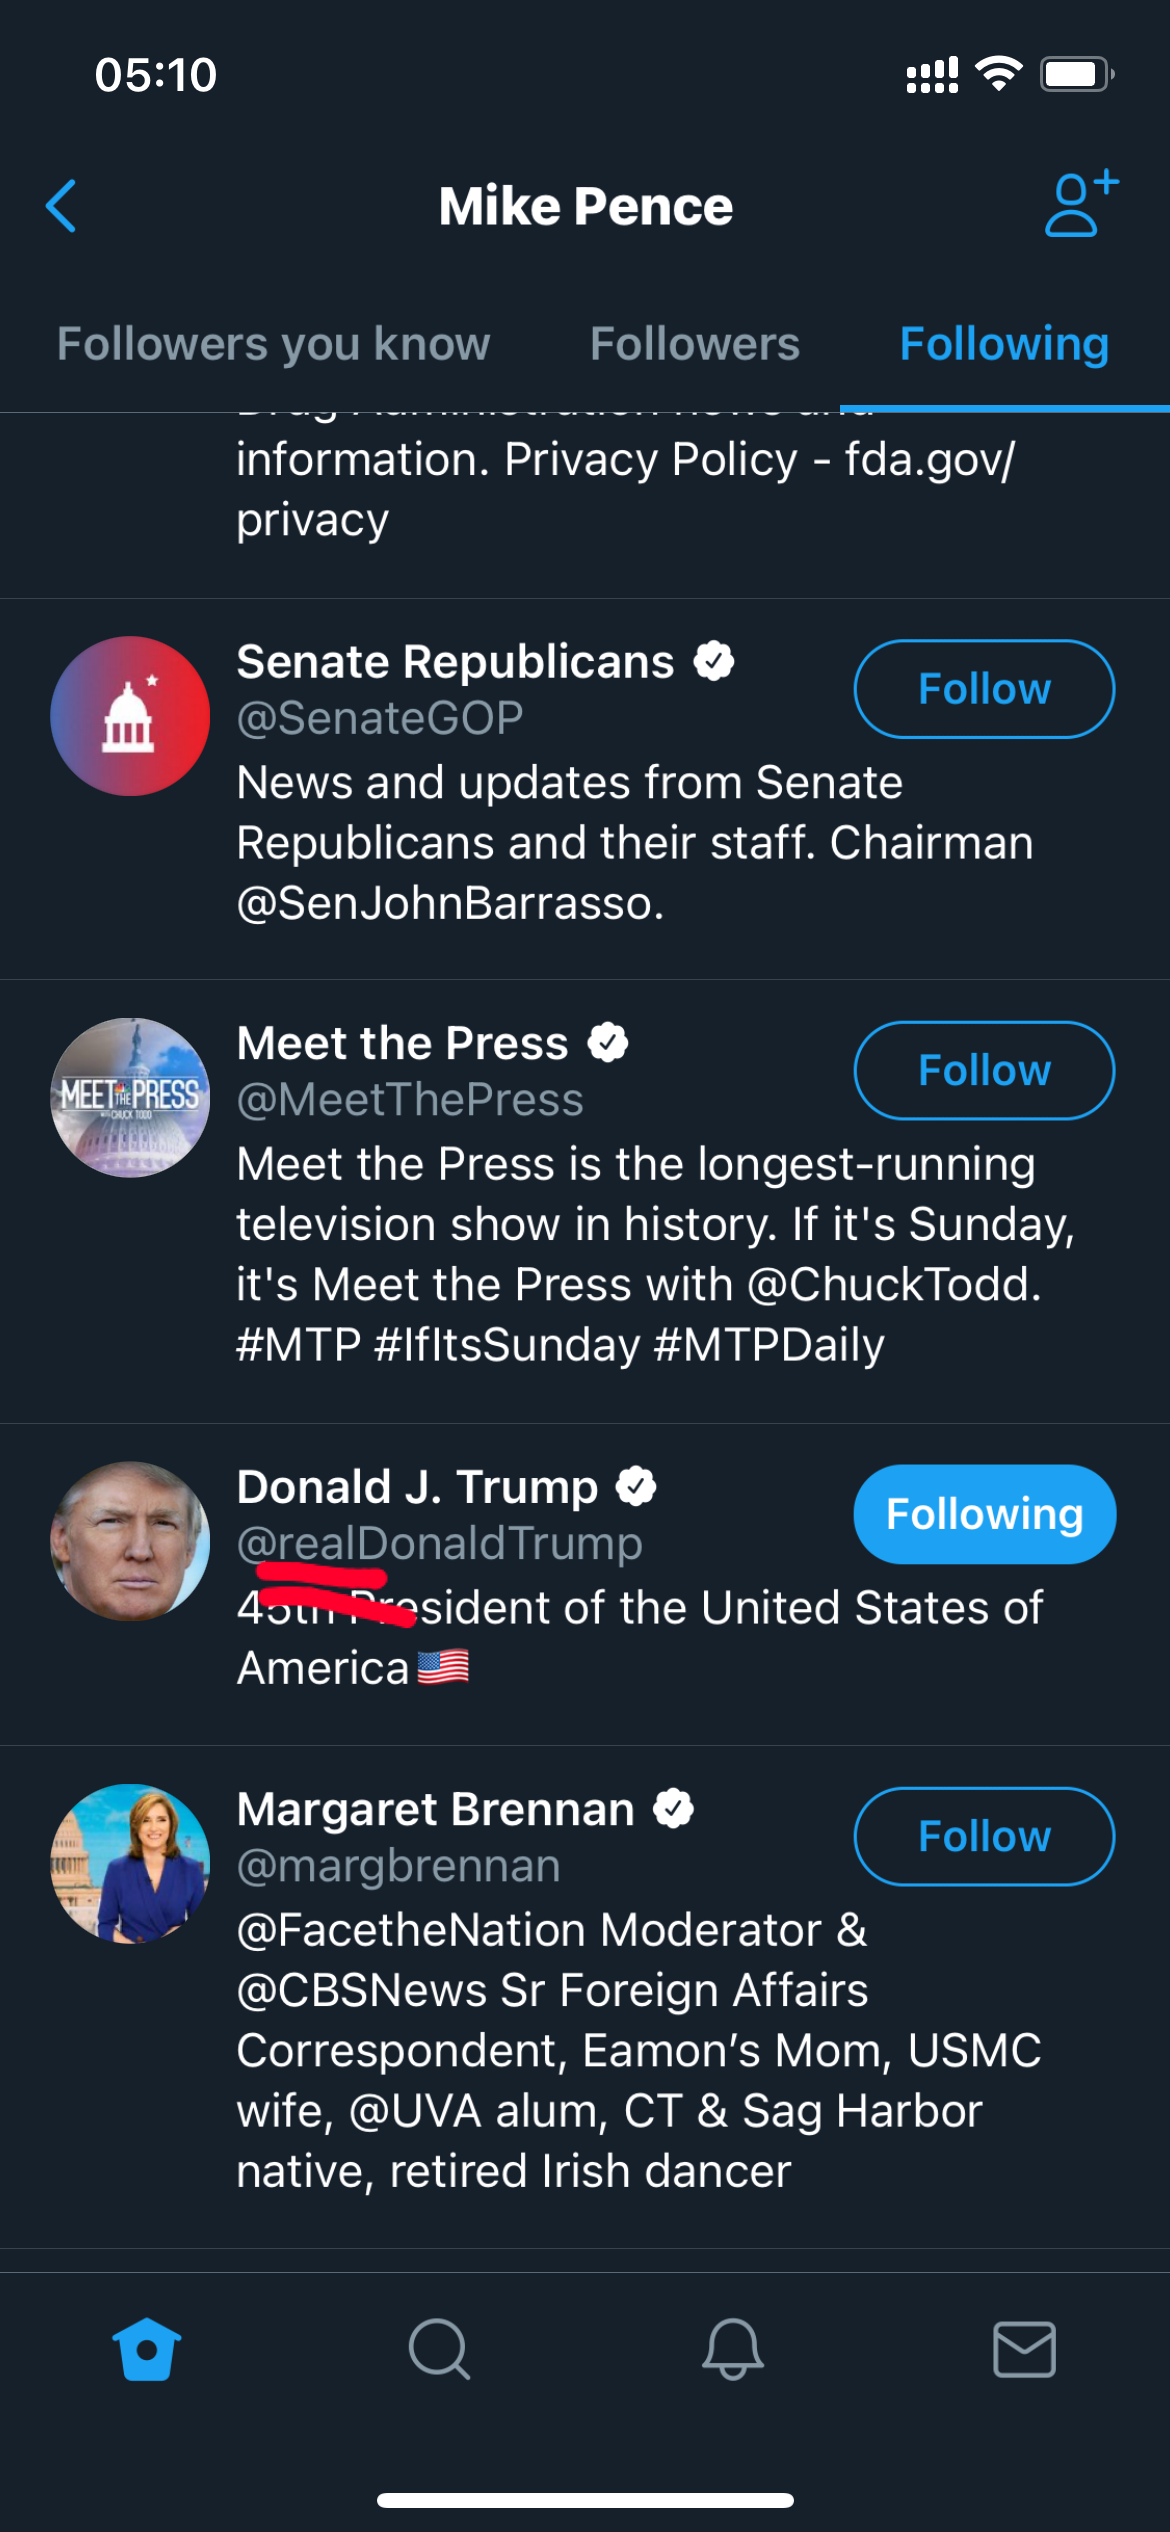Open Margaret Brennan's profile photo
This screenshot has height=2532, width=1170.
point(130,1863)
